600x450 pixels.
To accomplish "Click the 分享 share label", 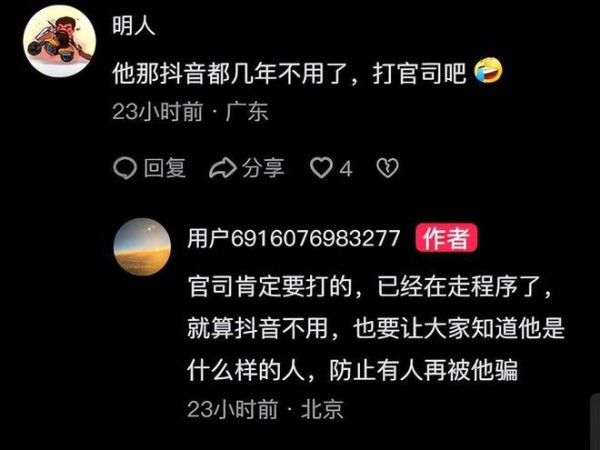I will point(263,168).
